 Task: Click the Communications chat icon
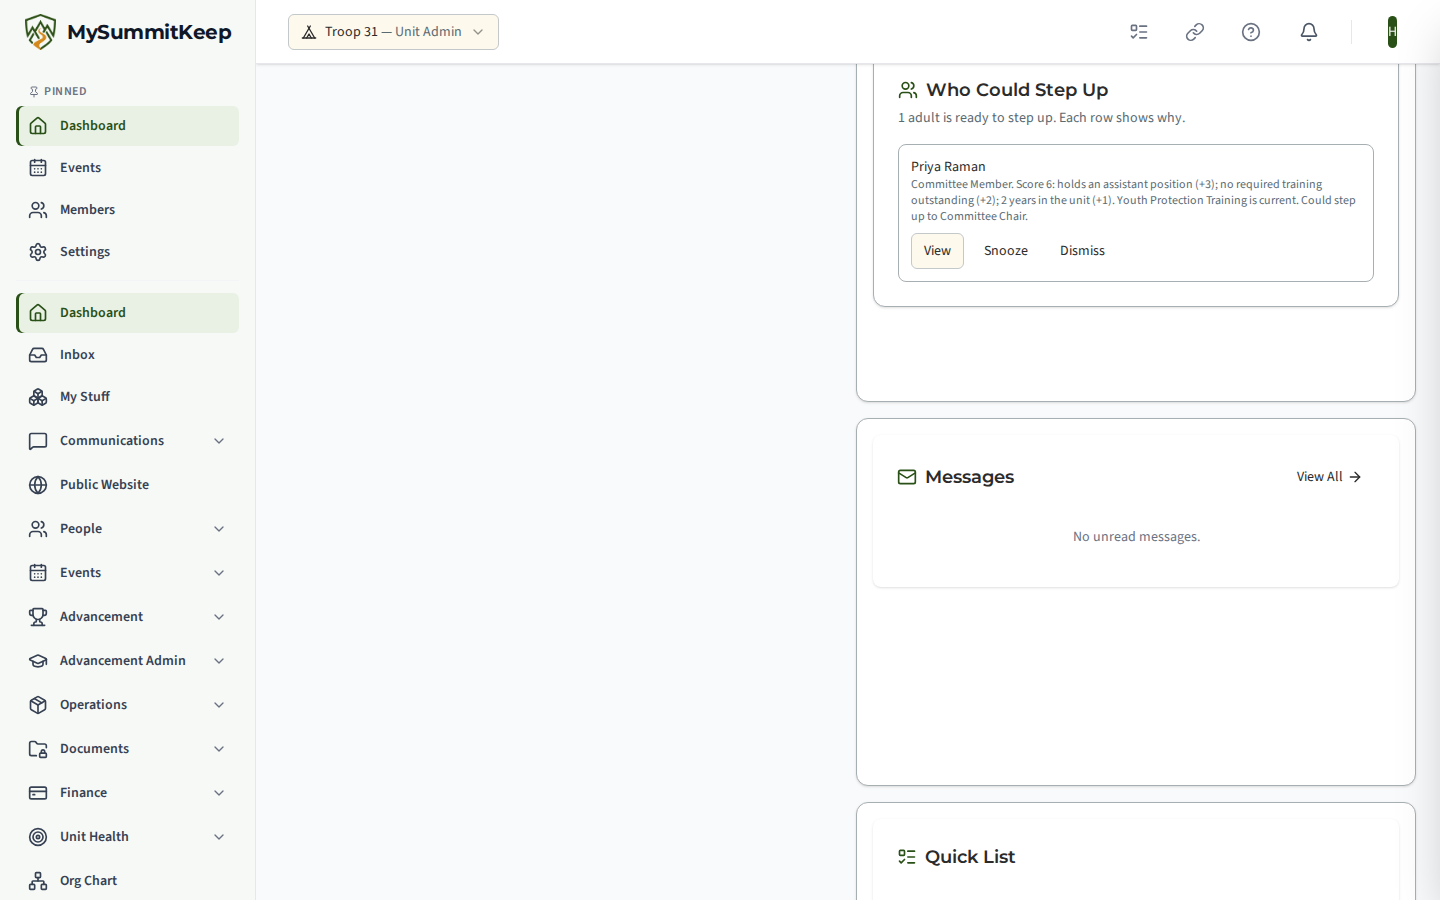[38, 441]
